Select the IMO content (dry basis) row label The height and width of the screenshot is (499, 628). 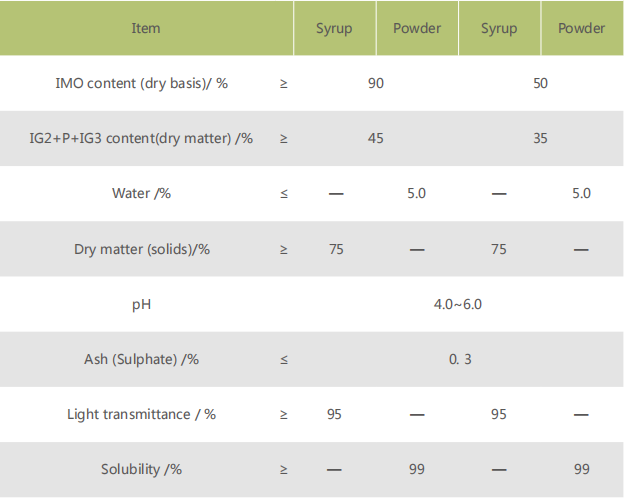click(141, 83)
